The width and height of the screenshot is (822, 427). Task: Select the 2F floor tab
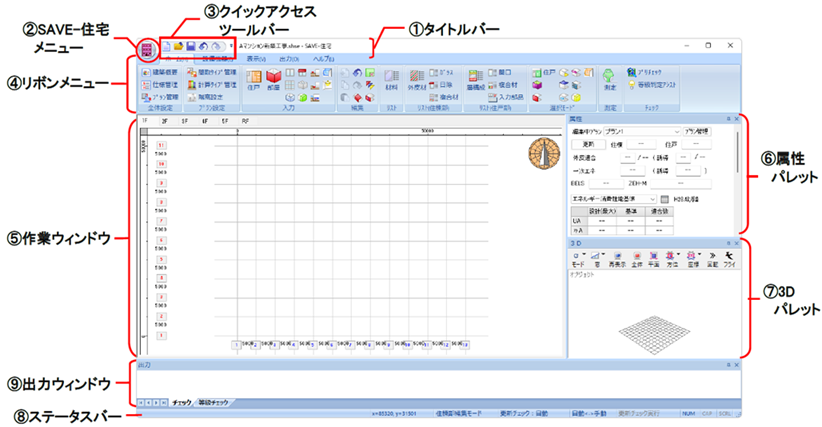[164, 120]
